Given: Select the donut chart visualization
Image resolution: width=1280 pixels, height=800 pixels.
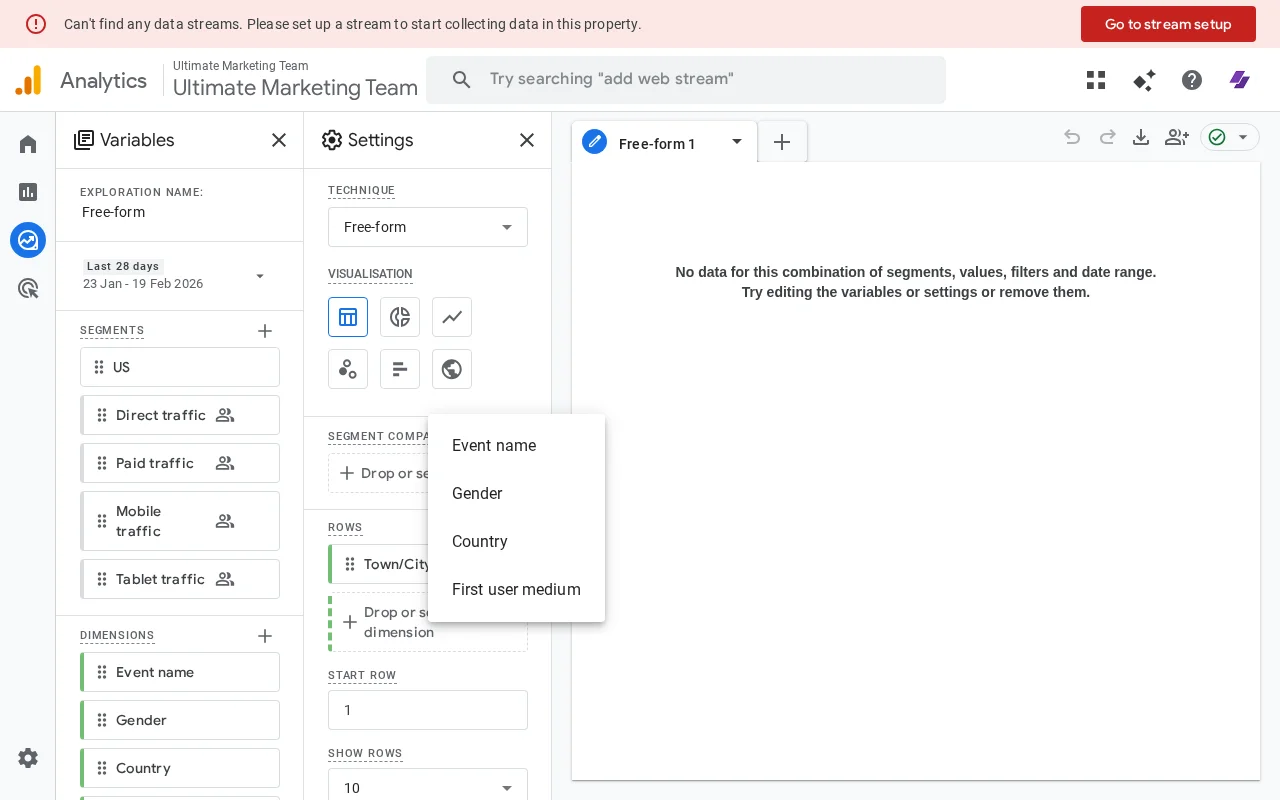Looking at the screenshot, I should click(400, 317).
